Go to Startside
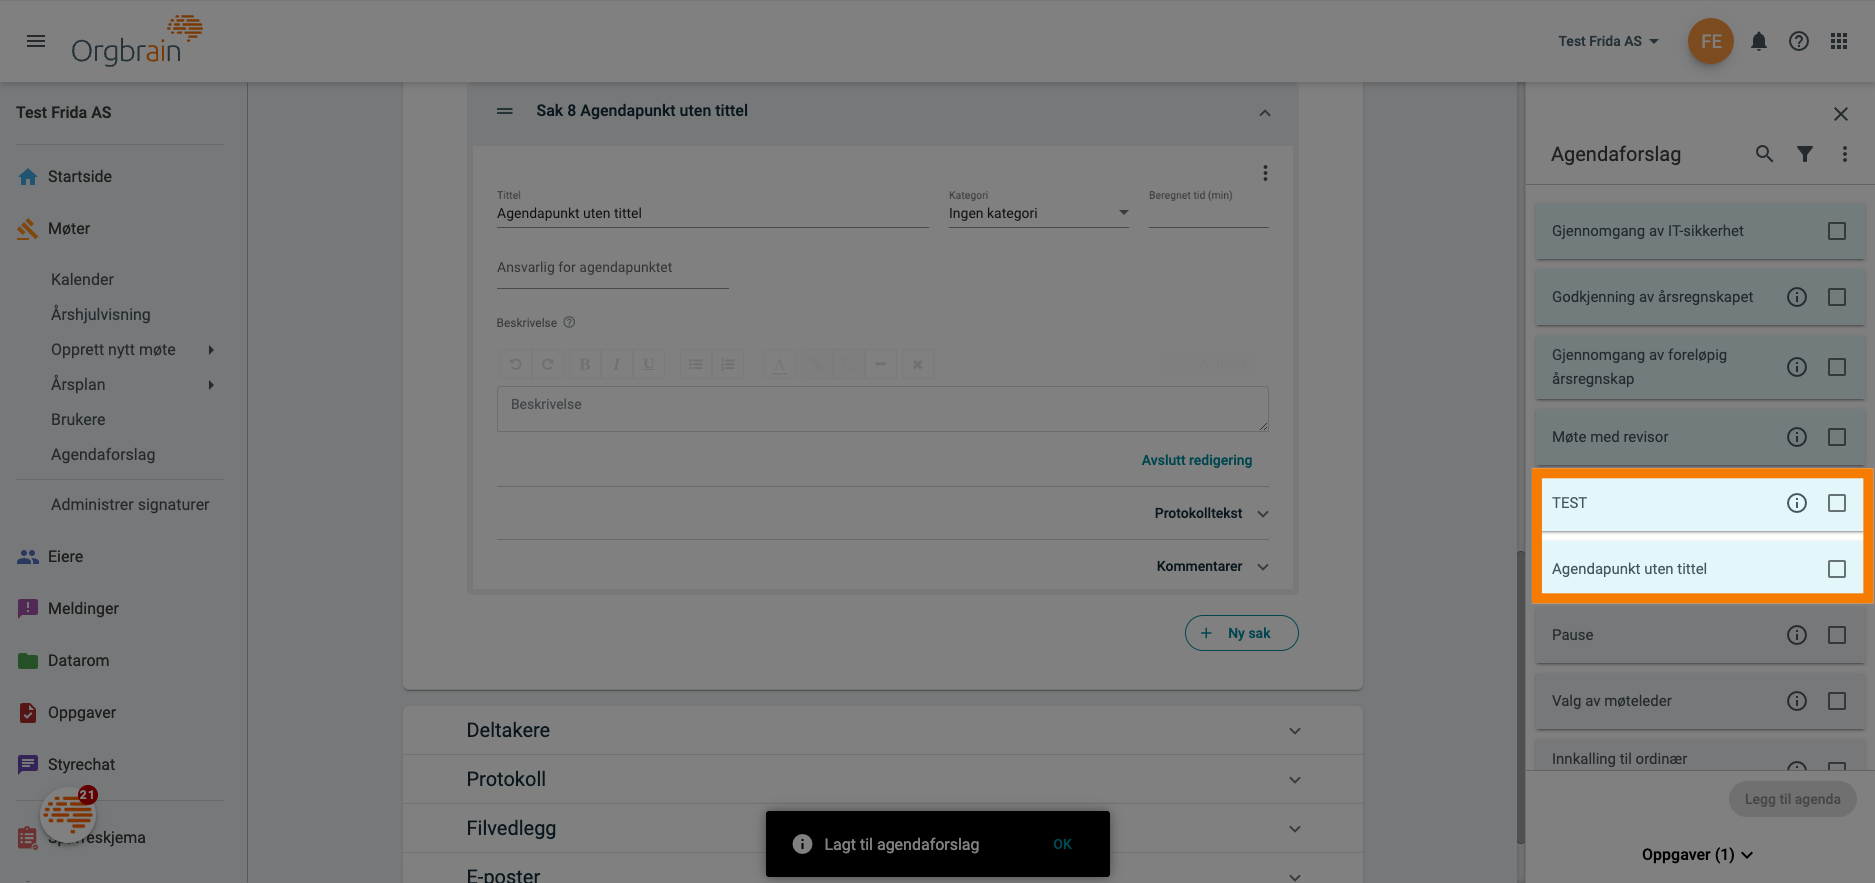1875x883 pixels. (x=80, y=177)
